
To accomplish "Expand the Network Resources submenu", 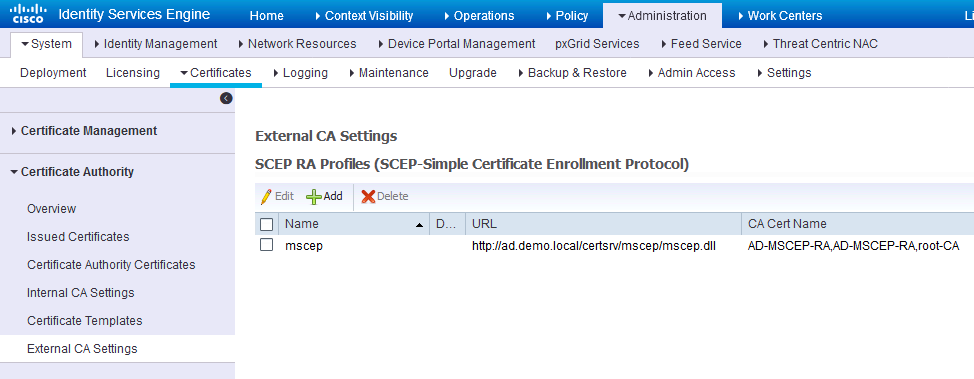I will (x=297, y=43).
